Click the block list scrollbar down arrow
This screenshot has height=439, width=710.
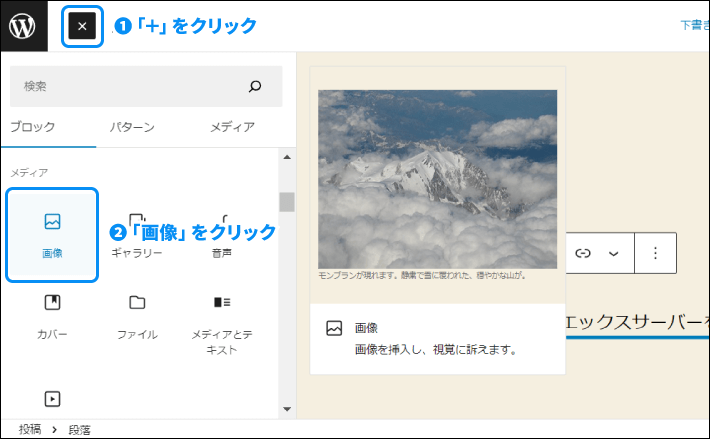pyautogui.click(x=287, y=408)
